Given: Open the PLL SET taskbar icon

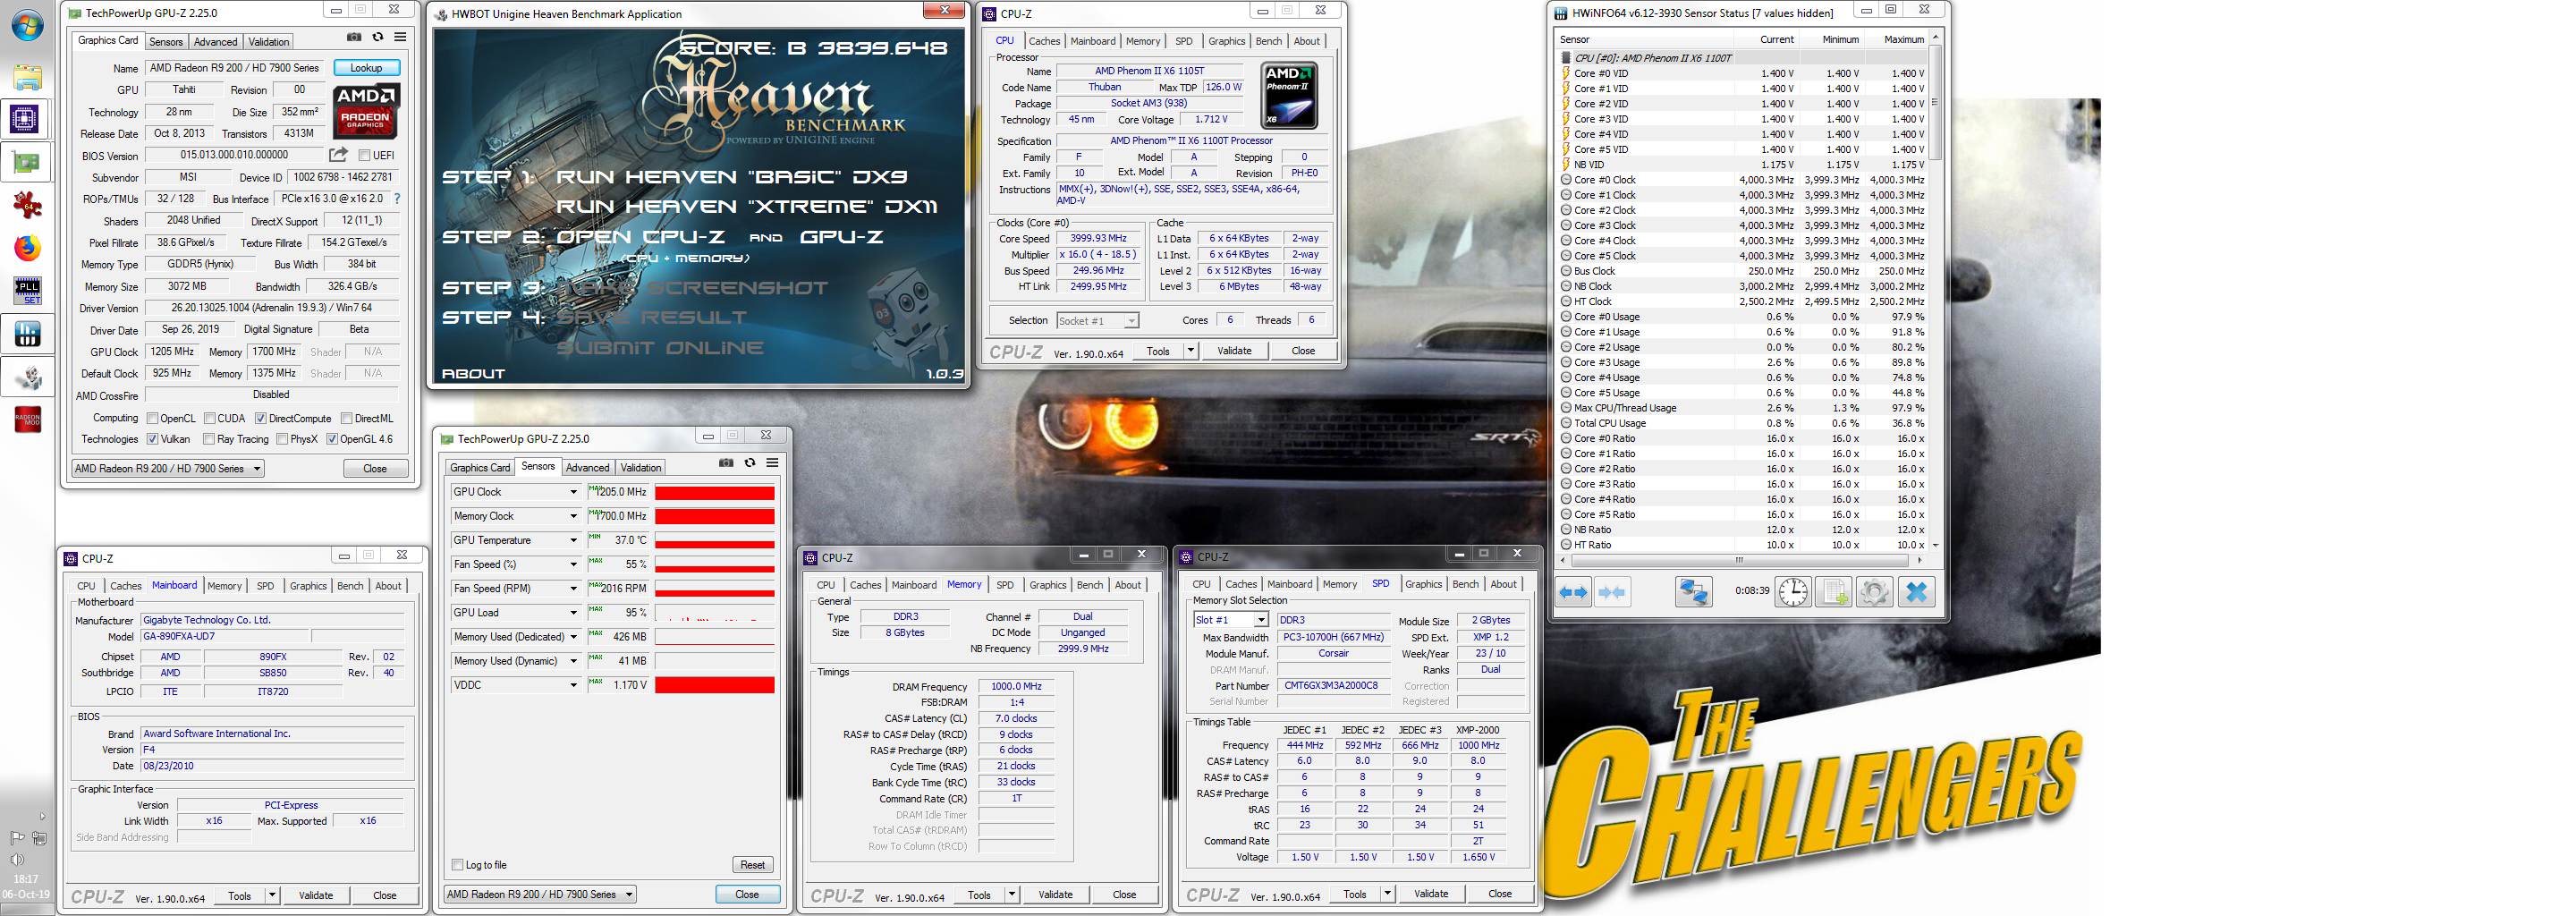Looking at the screenshot, I should 27,290.
